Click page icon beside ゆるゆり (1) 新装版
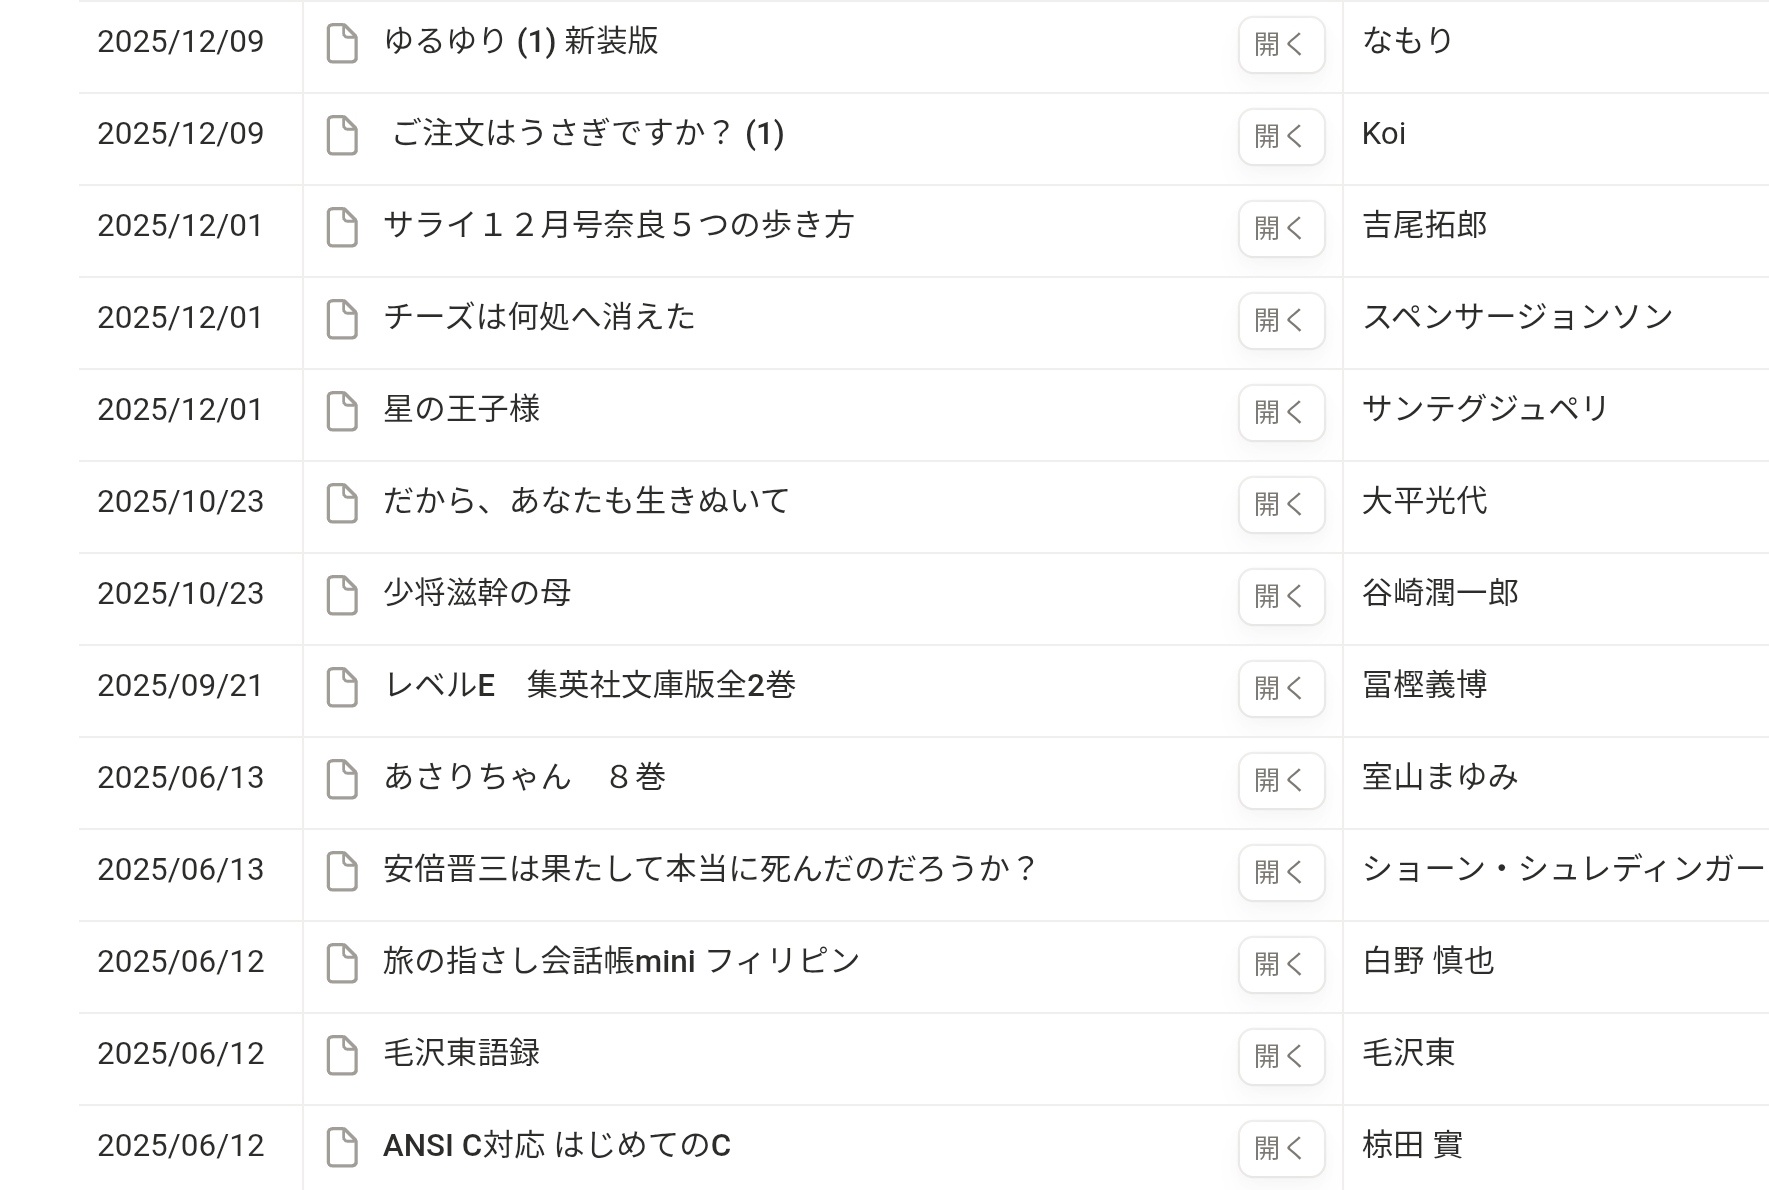Viewport: 1769px width, 1190px height. (x=342, y=44)
